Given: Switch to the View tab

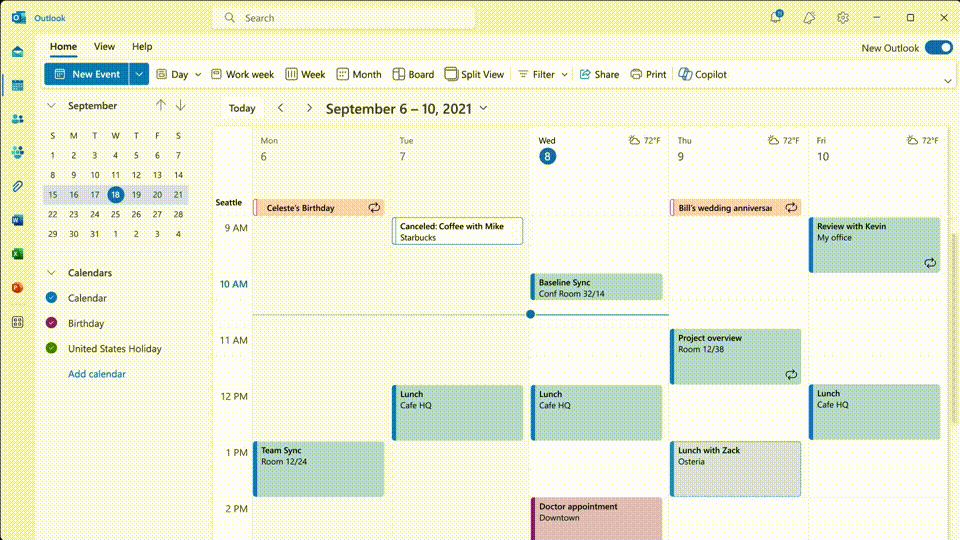Looking at the screenshot, I should tap(104, 47).
